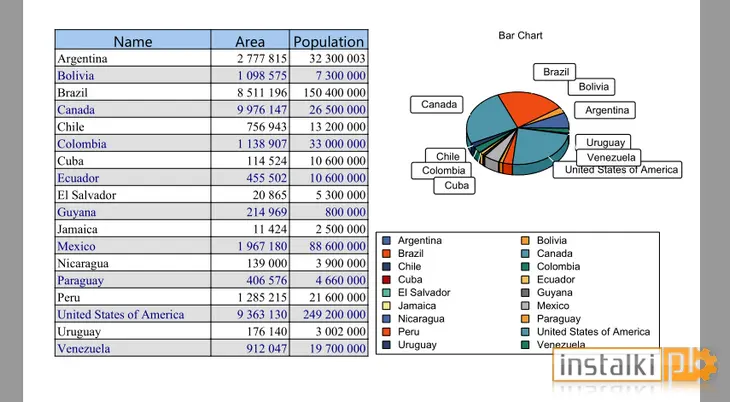Image resolution: width=730 pixels, height=402 pixels.
Task: Select the Bolivia row name cell
Action: (133, 75)
